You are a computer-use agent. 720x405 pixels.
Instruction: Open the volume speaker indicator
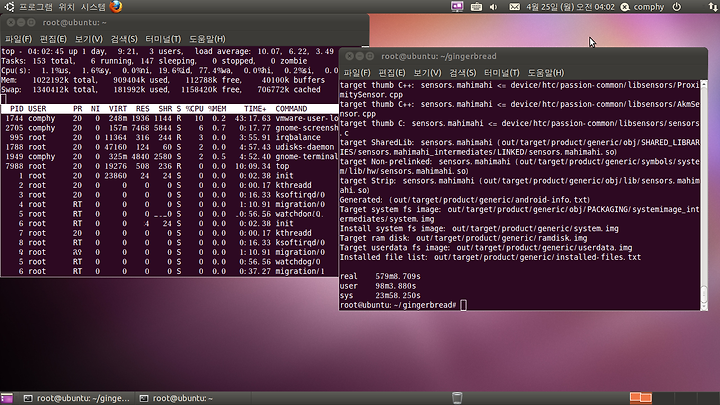[494, 7]
